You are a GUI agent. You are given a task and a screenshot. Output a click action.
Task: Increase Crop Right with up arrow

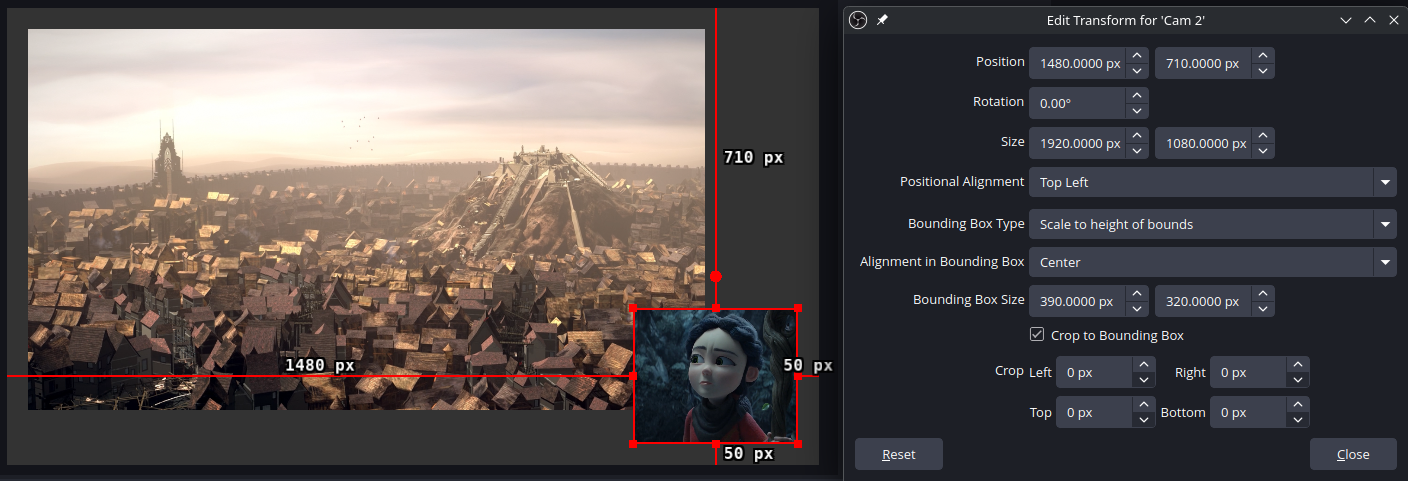click(x=1298, y=365)
